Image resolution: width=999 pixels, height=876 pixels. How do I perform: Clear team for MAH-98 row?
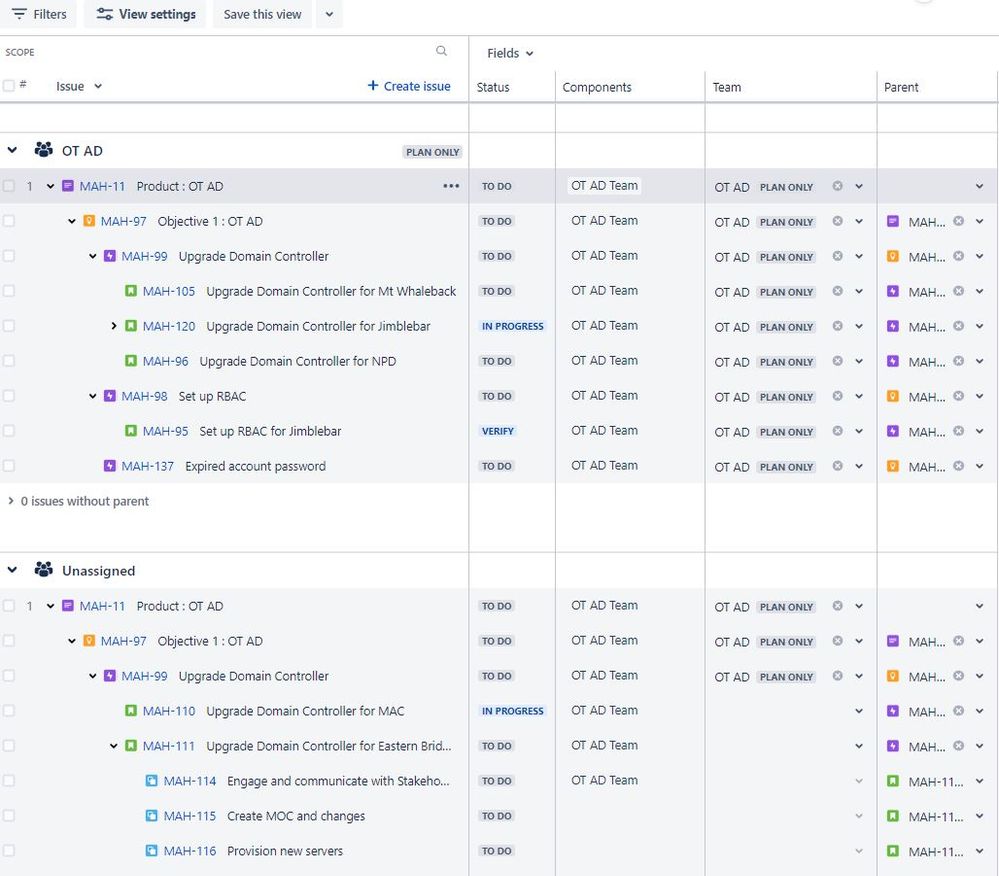click(838, 396)
